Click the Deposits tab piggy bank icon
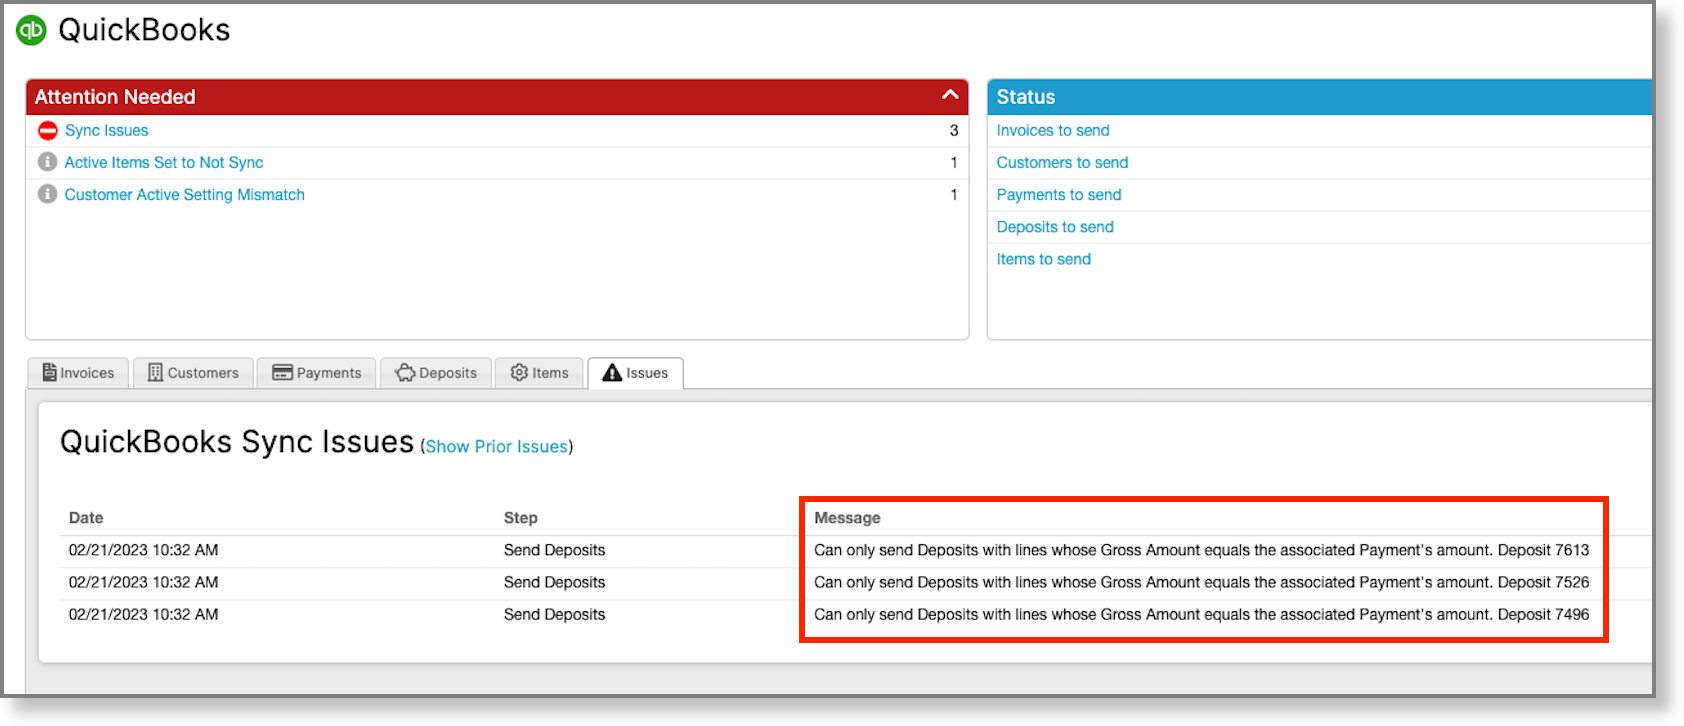The height and width of the screenshot is (726, 1684). click(x=405, y=372)
